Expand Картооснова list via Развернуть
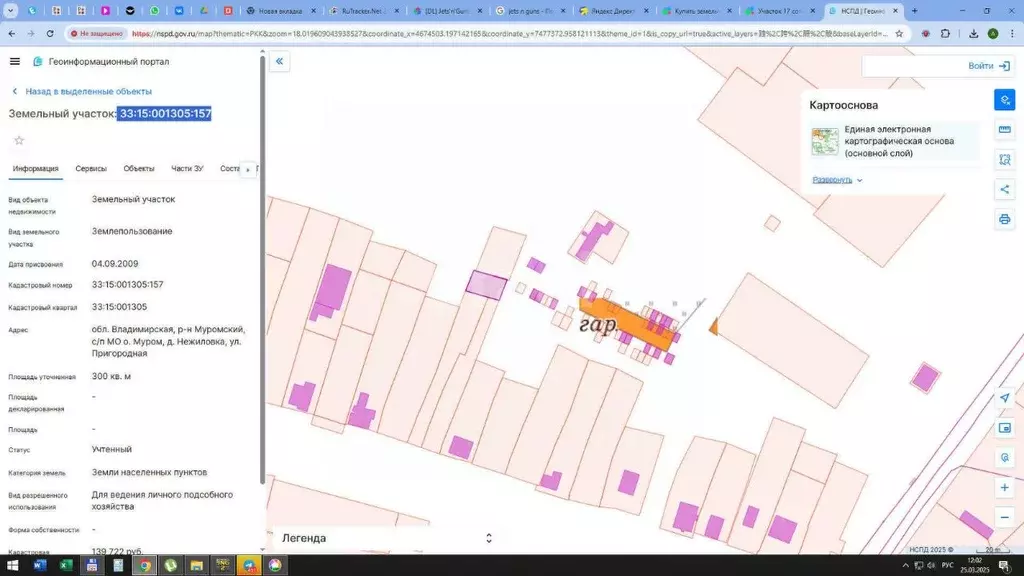1024x576 pixels. pos(837,180)
